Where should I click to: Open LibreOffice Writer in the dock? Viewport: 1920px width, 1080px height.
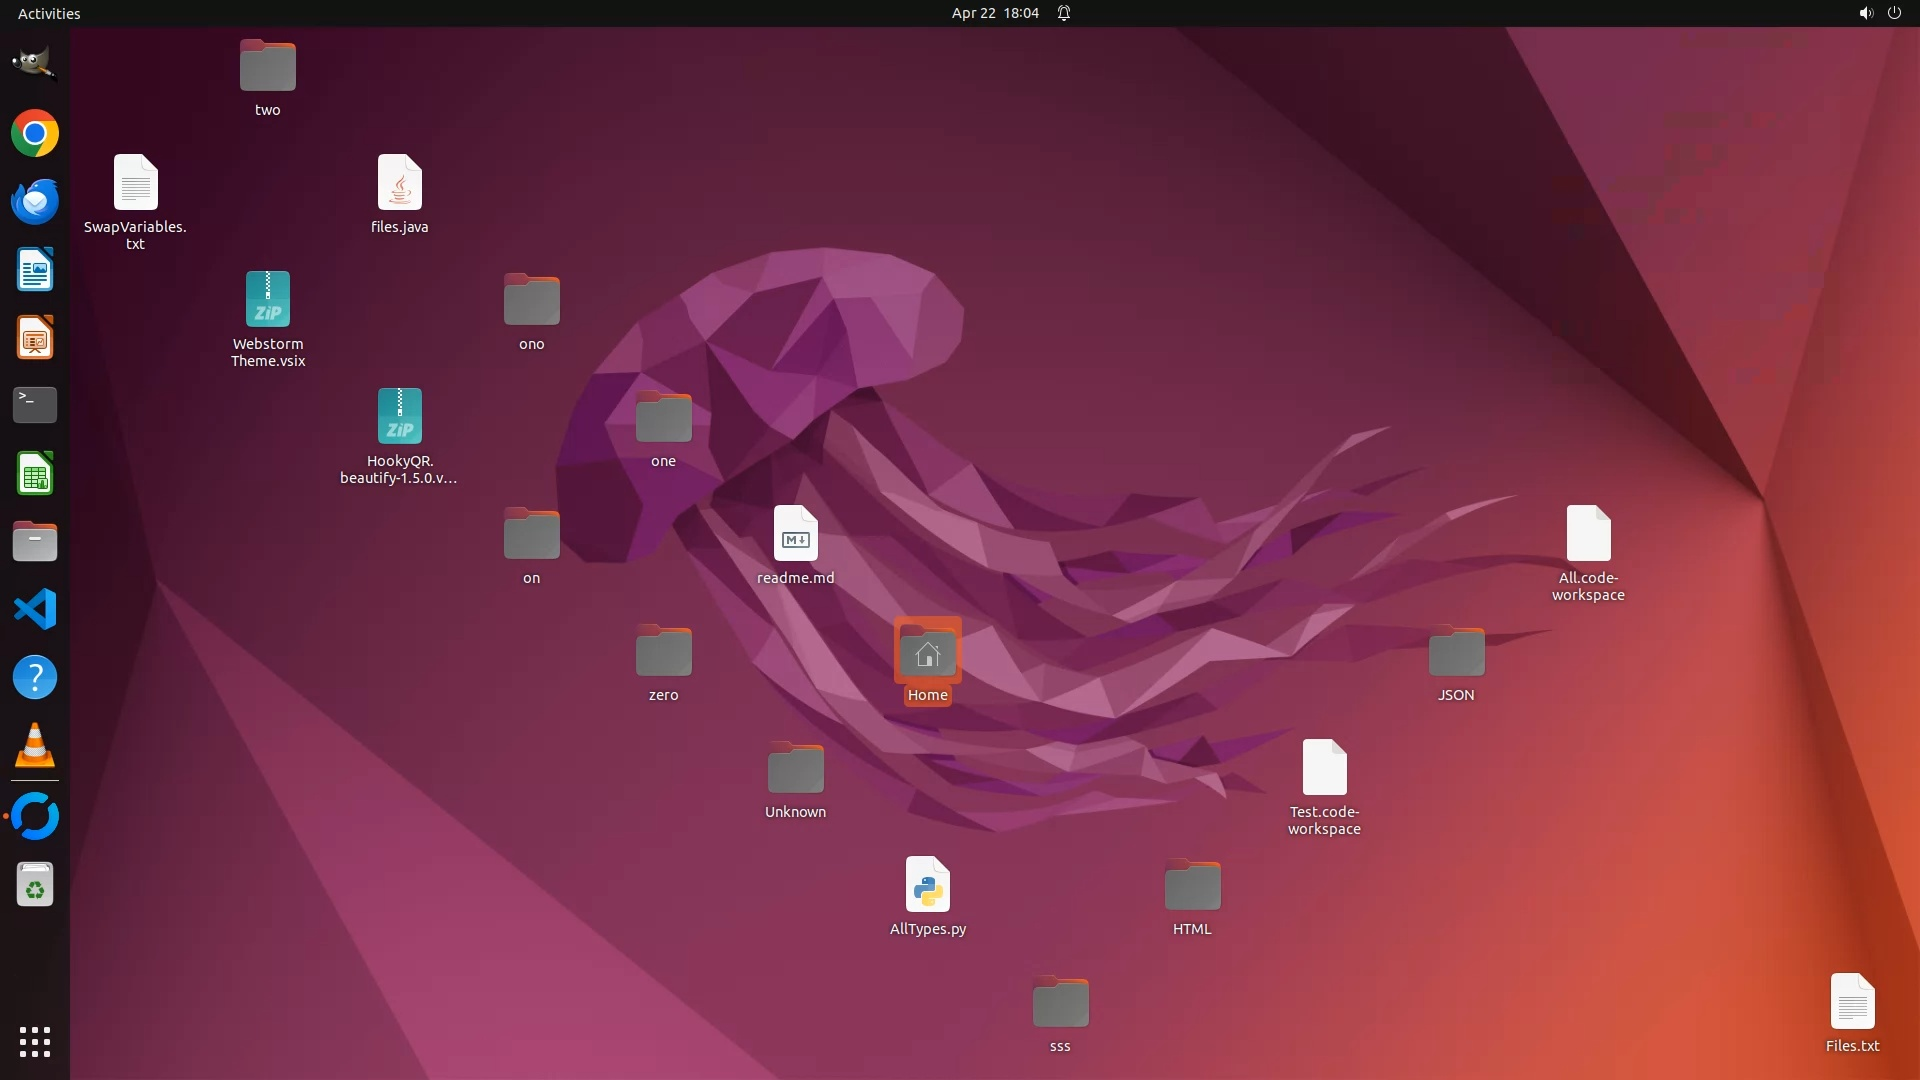(35, 270)
